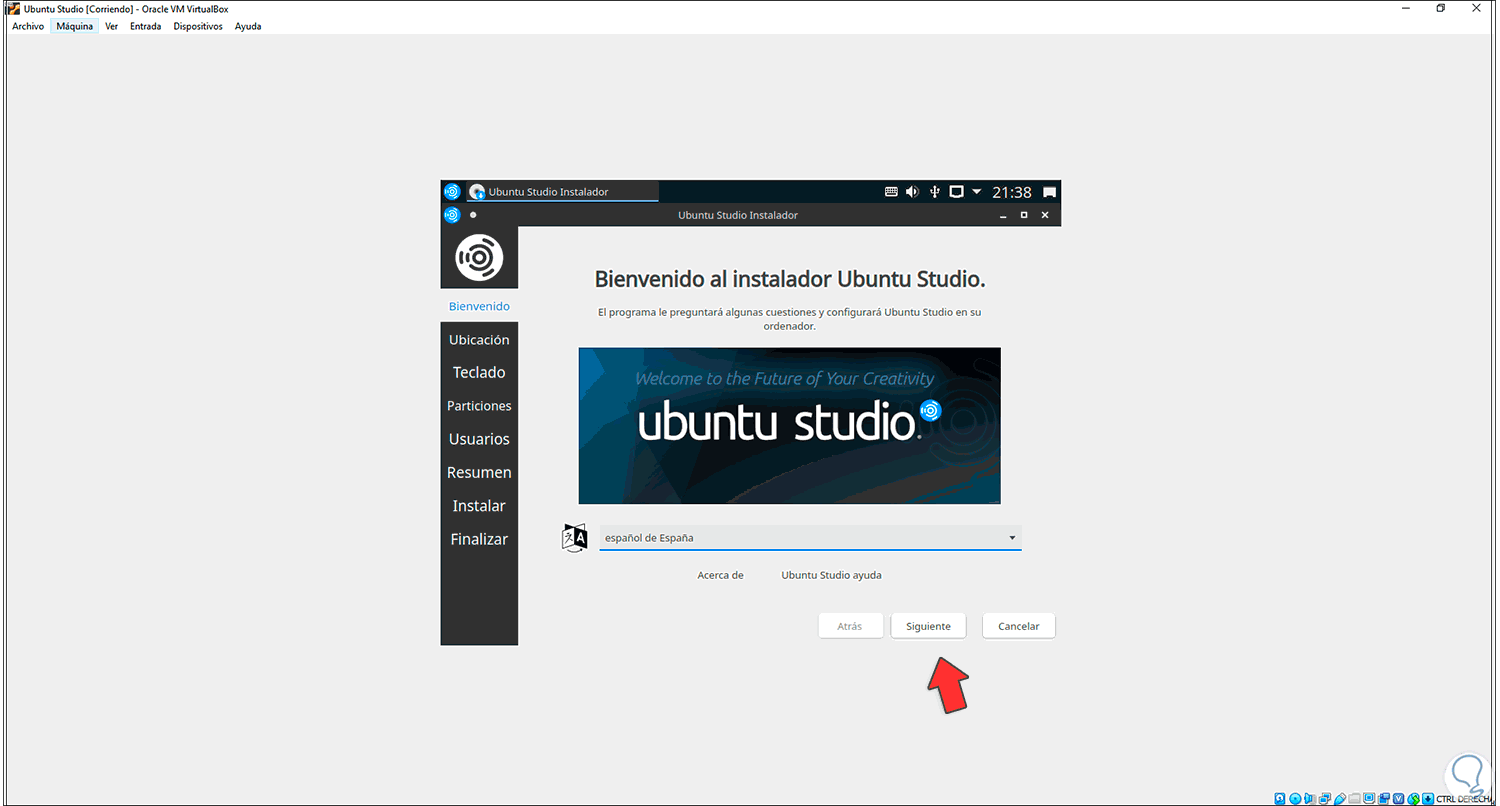Open the installer window menu icon in the title bar
1500x806 pixels.
(452, 215)
